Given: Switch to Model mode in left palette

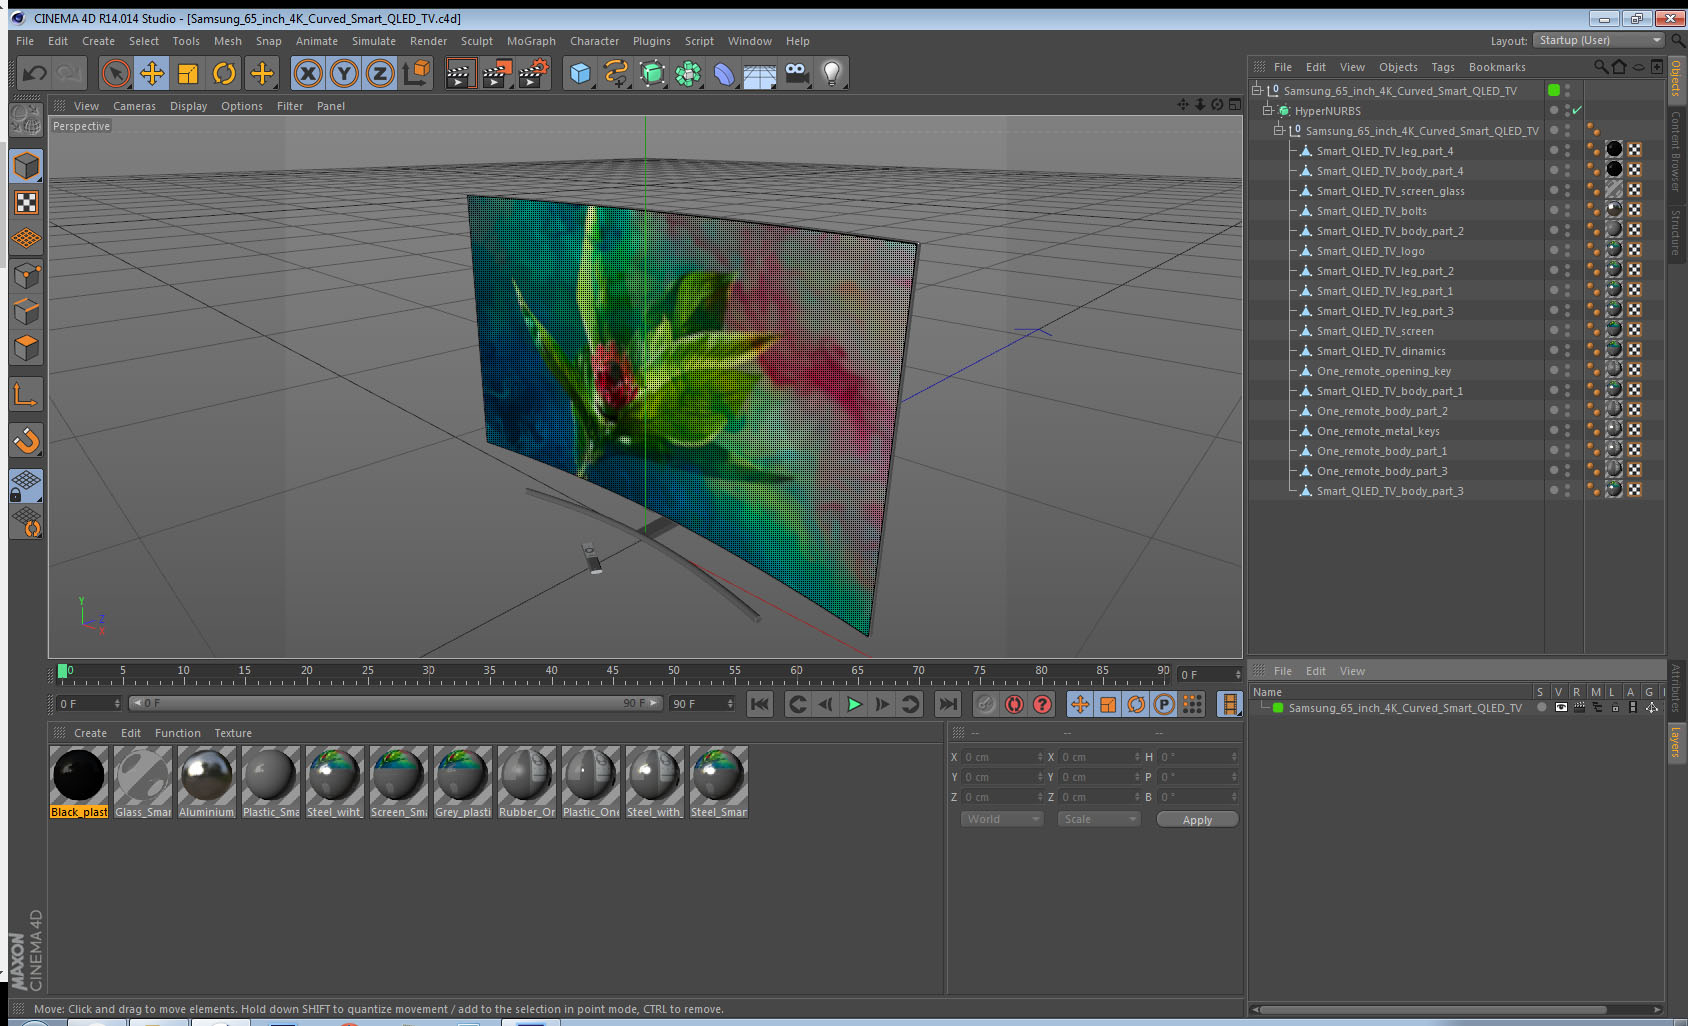Looking at the screenshot, I should point(26,166).
